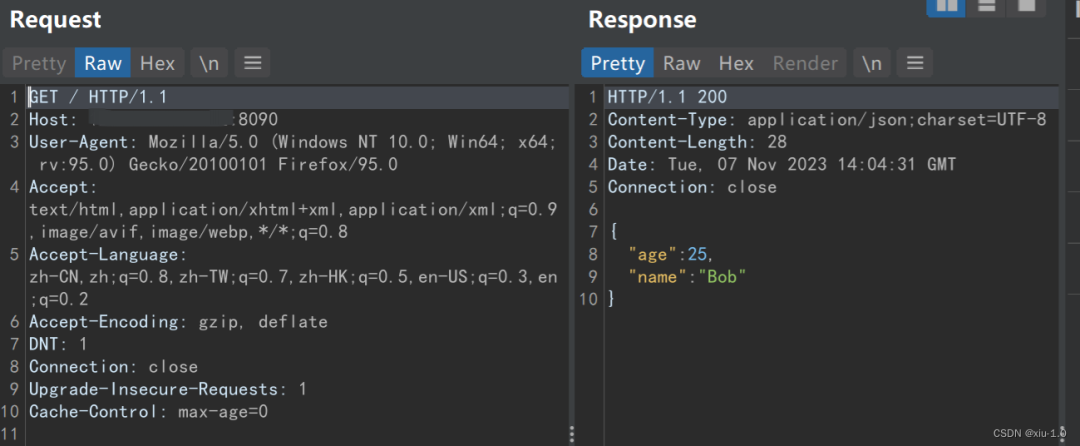Select the side-by-side layout icon
Viewport: 1080px width, 446px height.
point(945,6)
